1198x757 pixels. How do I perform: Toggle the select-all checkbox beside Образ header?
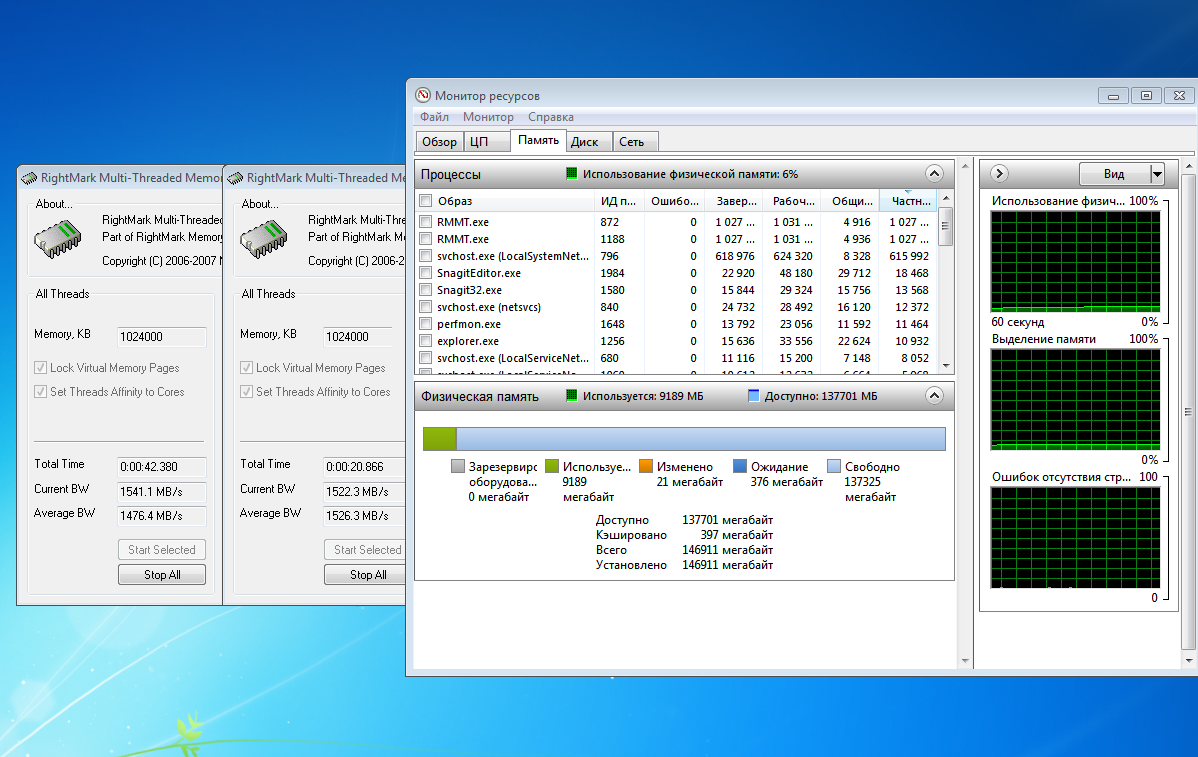(426, 201)
